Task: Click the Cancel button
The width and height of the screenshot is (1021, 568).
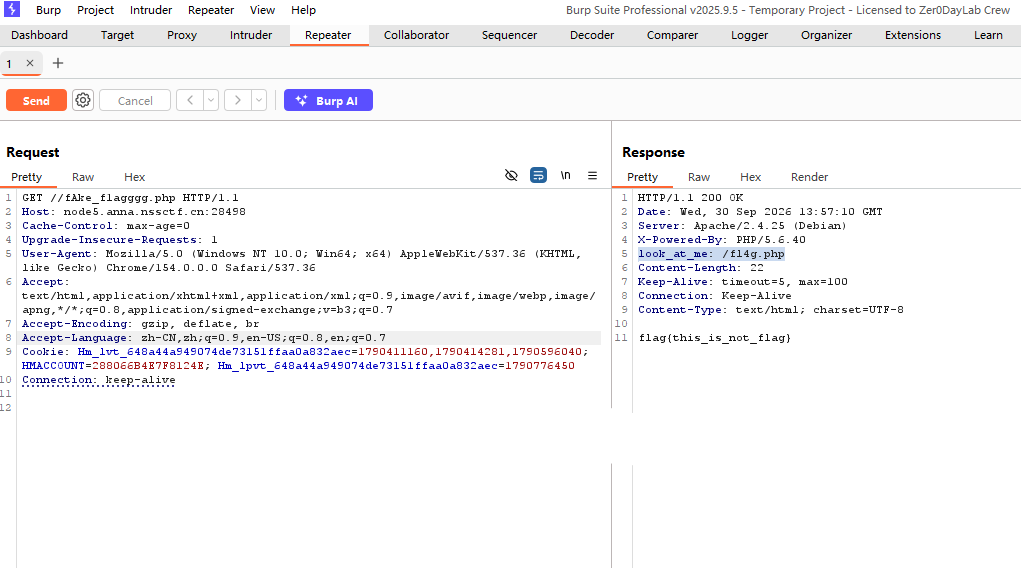Action: pos(135,100)
